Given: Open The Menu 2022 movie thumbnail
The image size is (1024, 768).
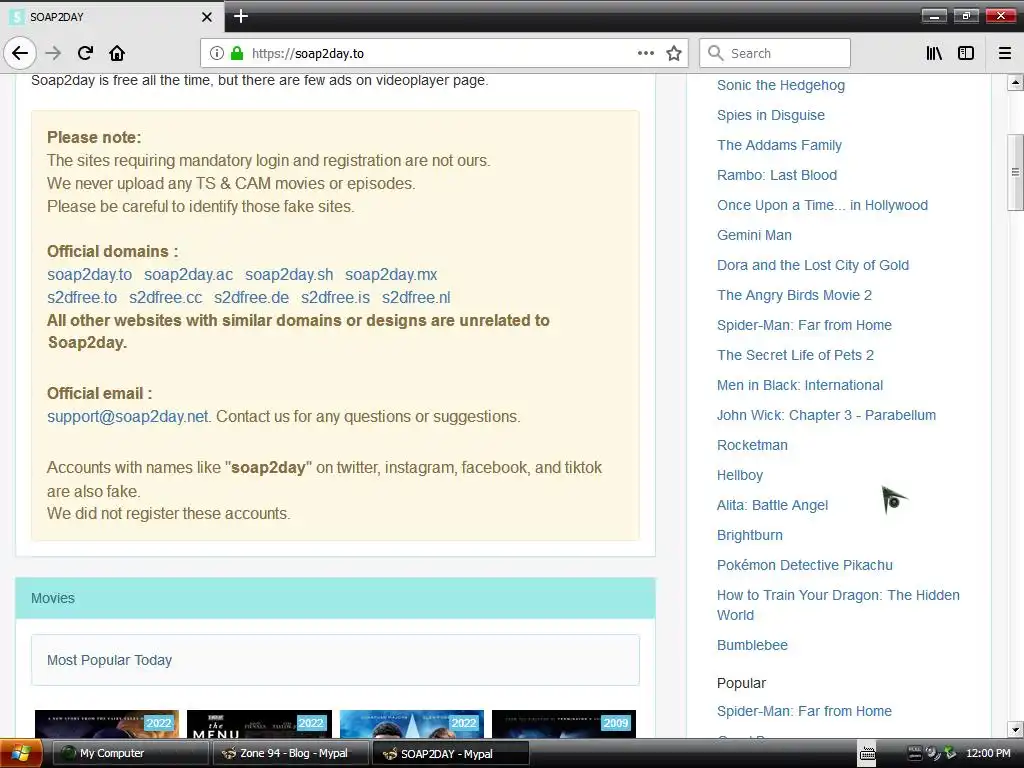Looking at the screenshot, I should [259, 724].
